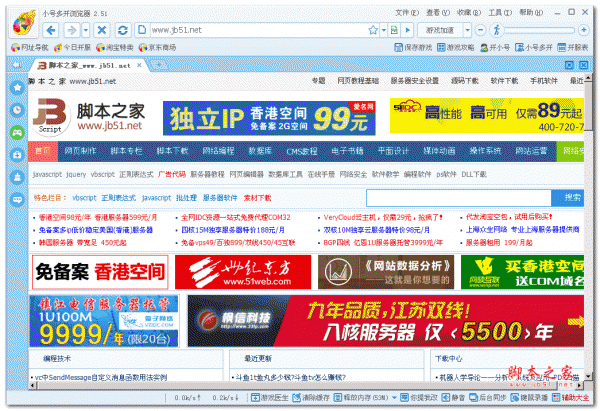Click the 免备案 香港空间 banner
Viewport: 600px width, 411px height.
[100, 272]
